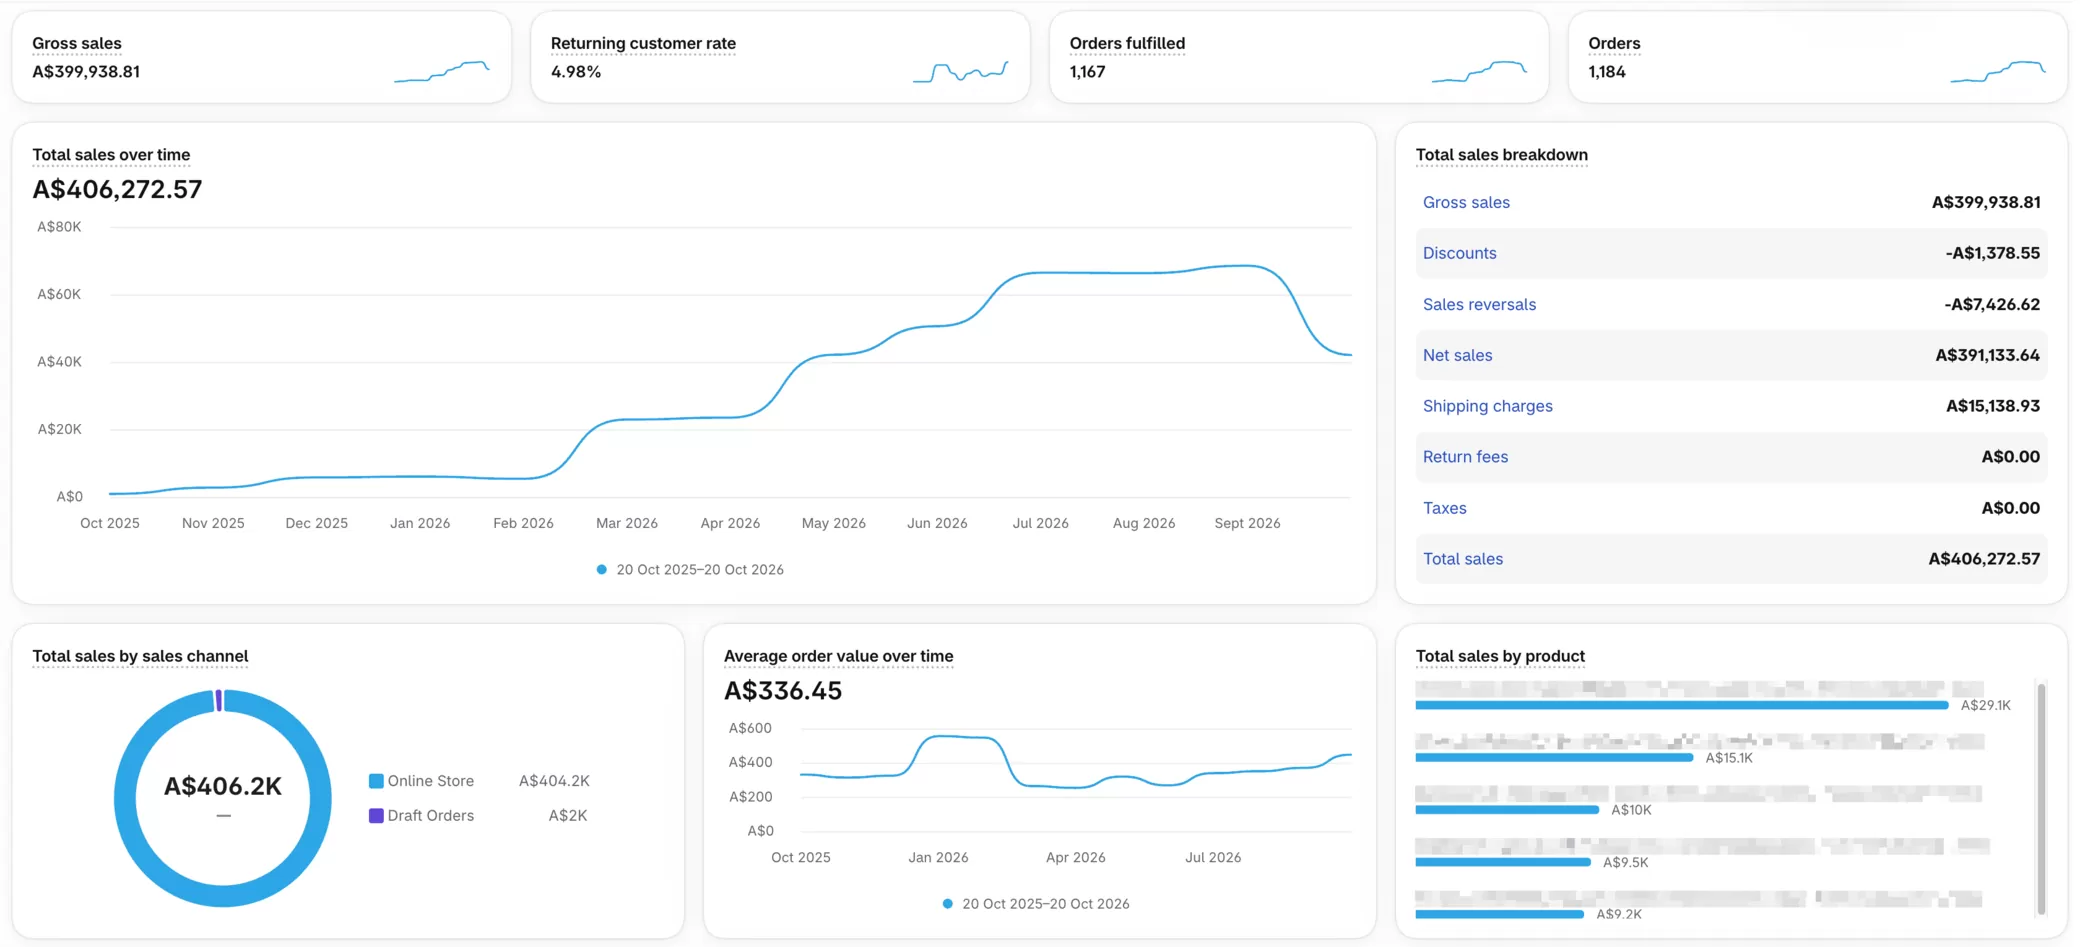Select the -A$7,426.62 sales reversals value
Image resolution: width=2080 pixels, height=947 pixels.
pyautogui.click(x=1992, y=304)
